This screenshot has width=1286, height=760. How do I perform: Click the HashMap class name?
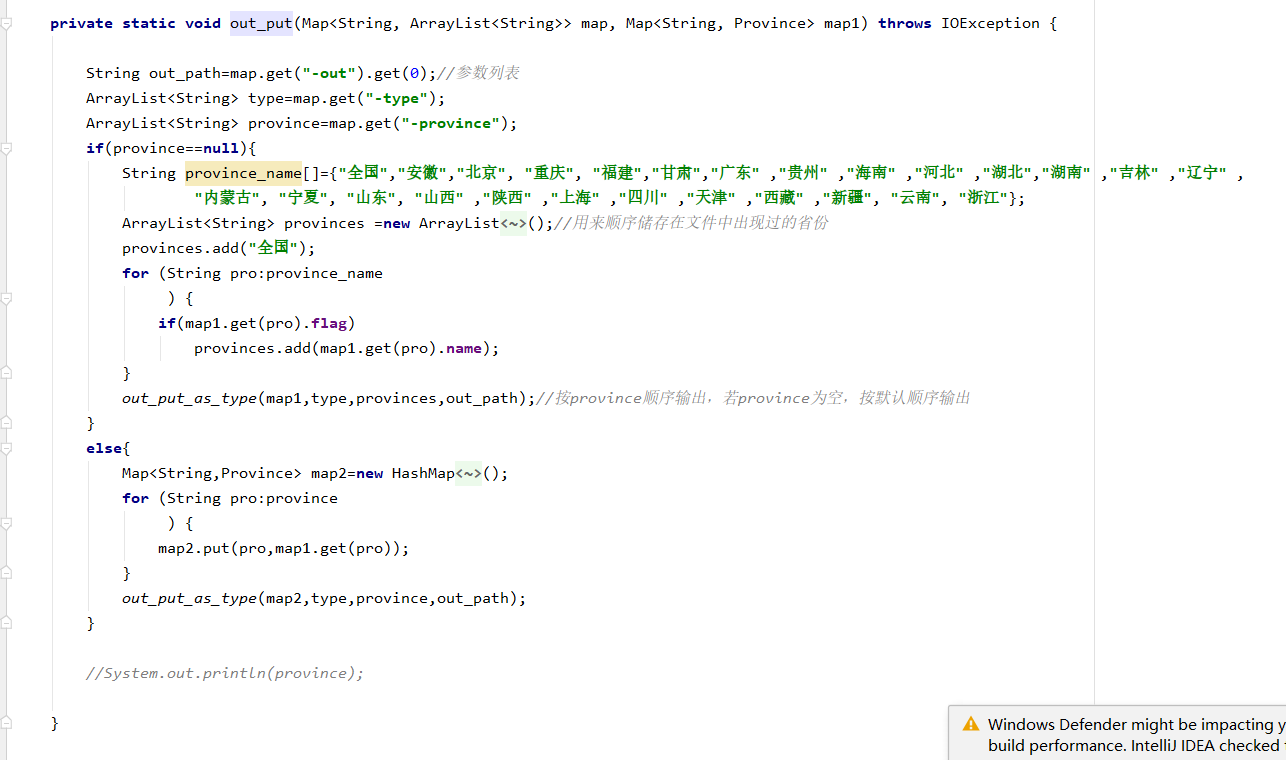(423, 473)
